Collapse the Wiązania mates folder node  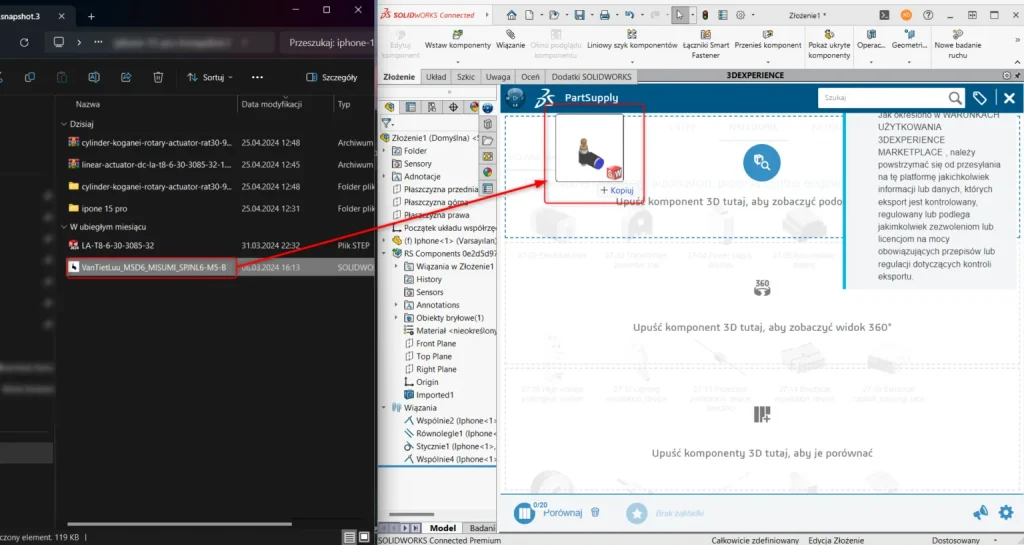point(383,407)
